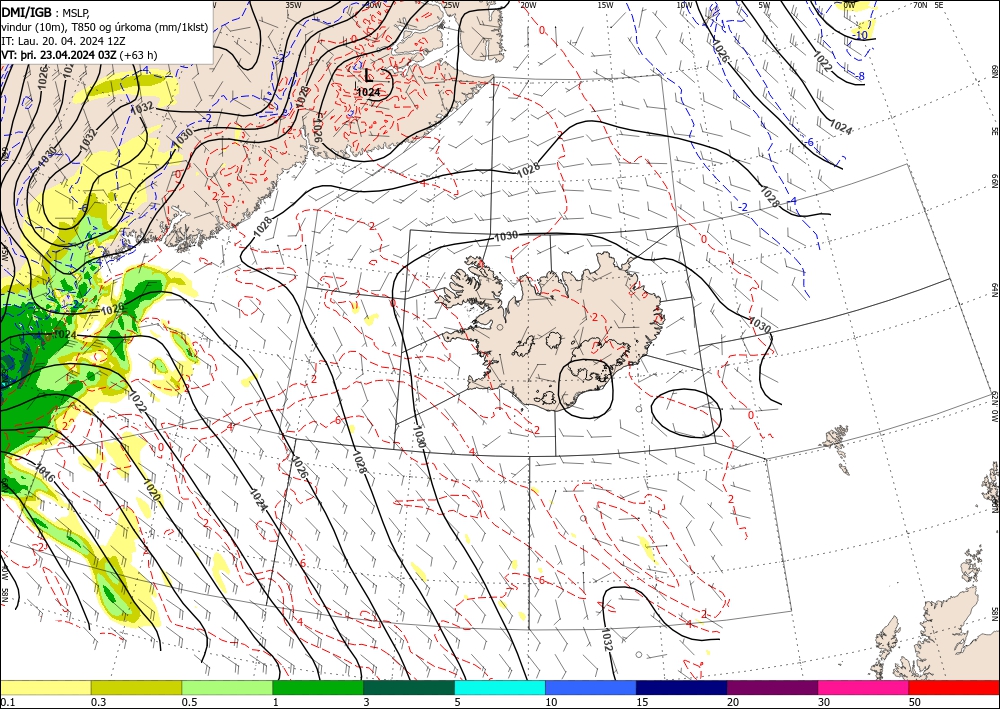Screen dimensions: 1000x709
Task: Click the cyan 5–10 legend swatch
Action: pyautogui.click(x=499, y=687)
